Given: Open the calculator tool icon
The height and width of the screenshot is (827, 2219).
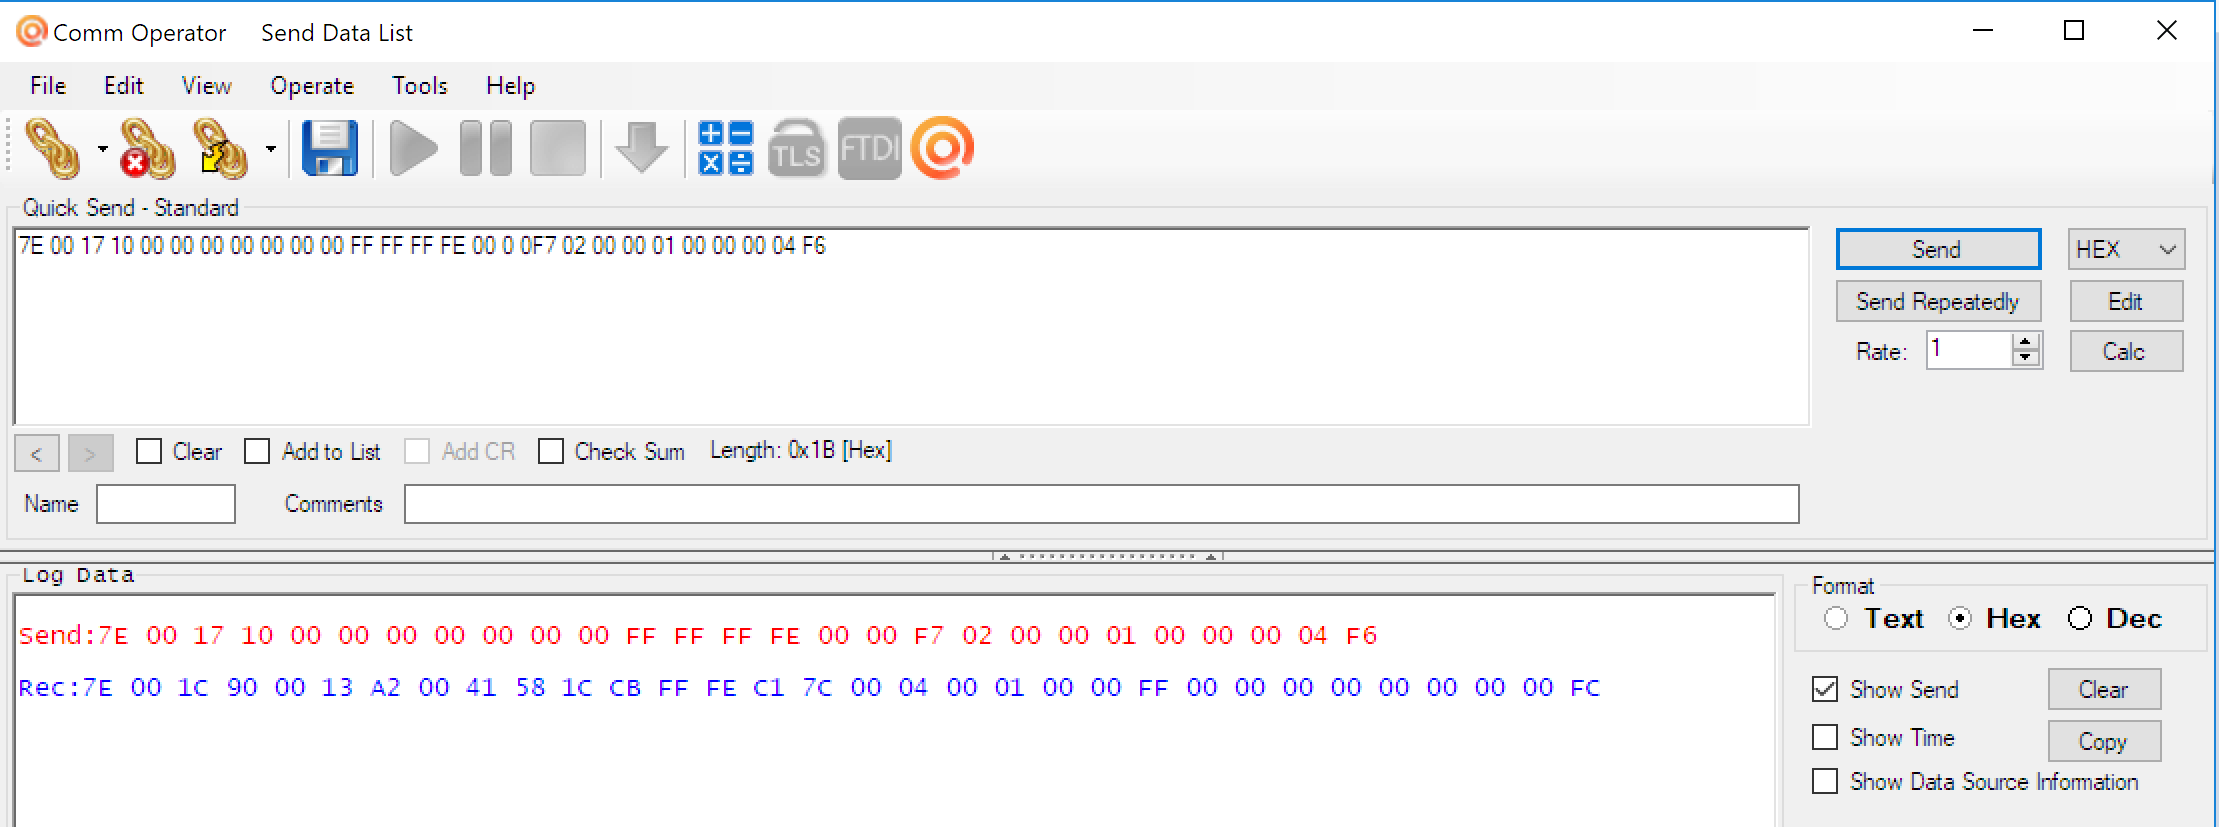Looking at the screenshot, I should (726, 149).
